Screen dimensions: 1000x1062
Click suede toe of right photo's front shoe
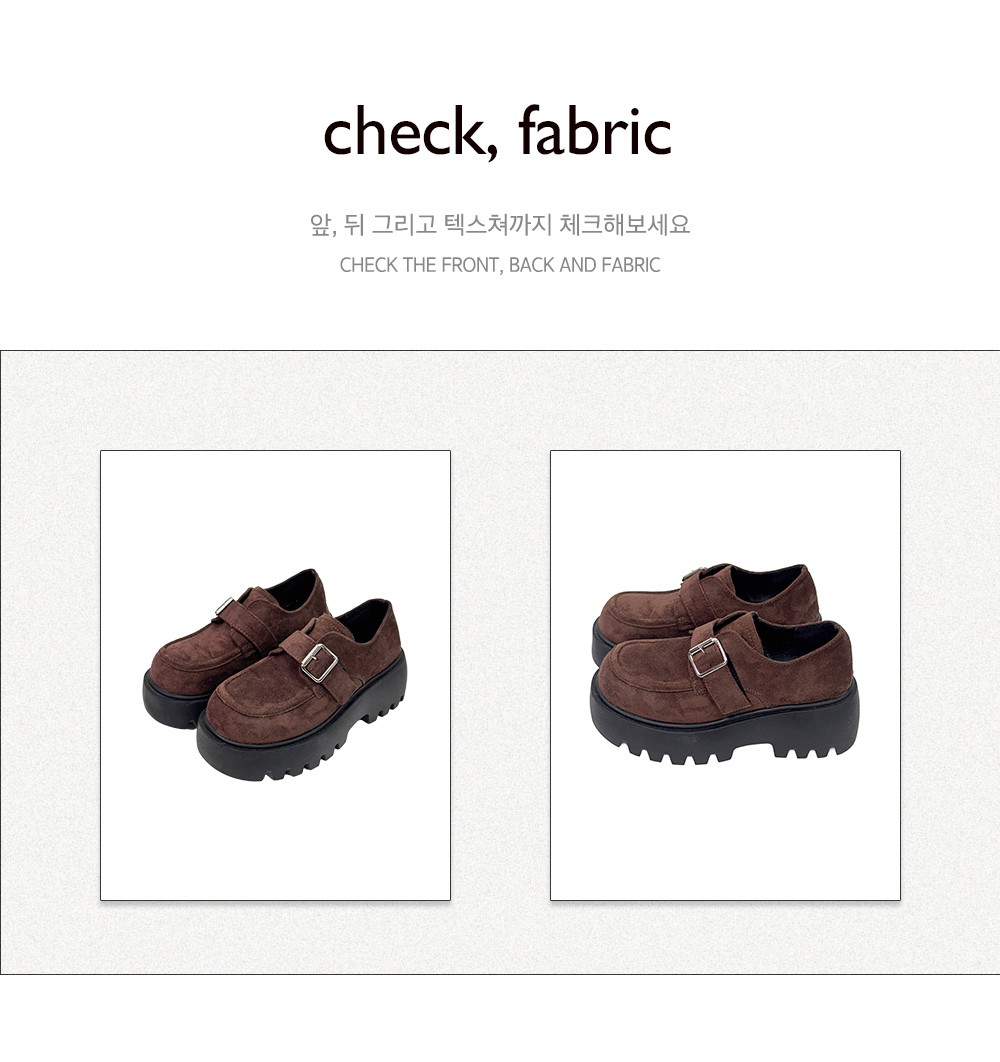coord(644,677)
